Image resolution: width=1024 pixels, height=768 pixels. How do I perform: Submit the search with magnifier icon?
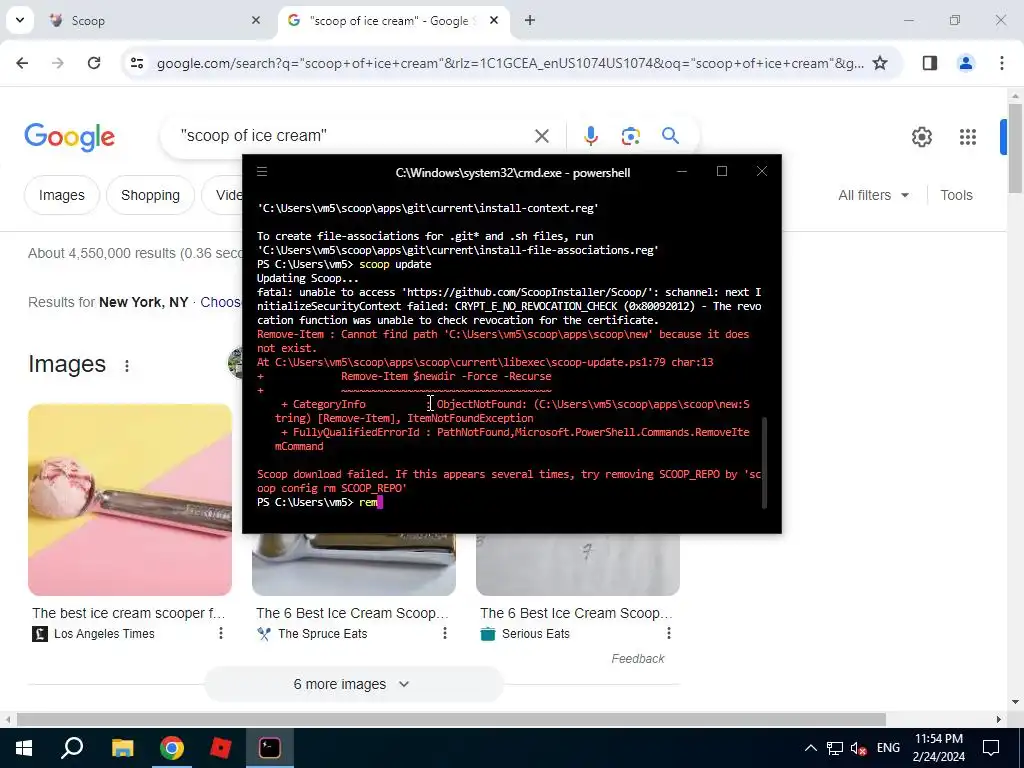pyautogui.click(x=671, y=136)
